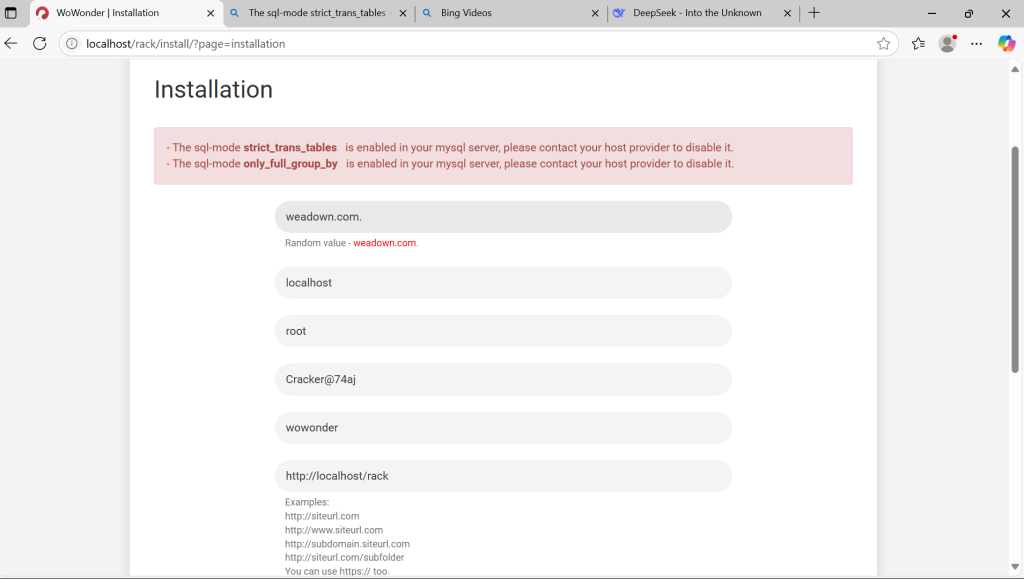This screenshot has width=1024, height=579.
Task: Add a new browser tab
Action: pos(814,13)
